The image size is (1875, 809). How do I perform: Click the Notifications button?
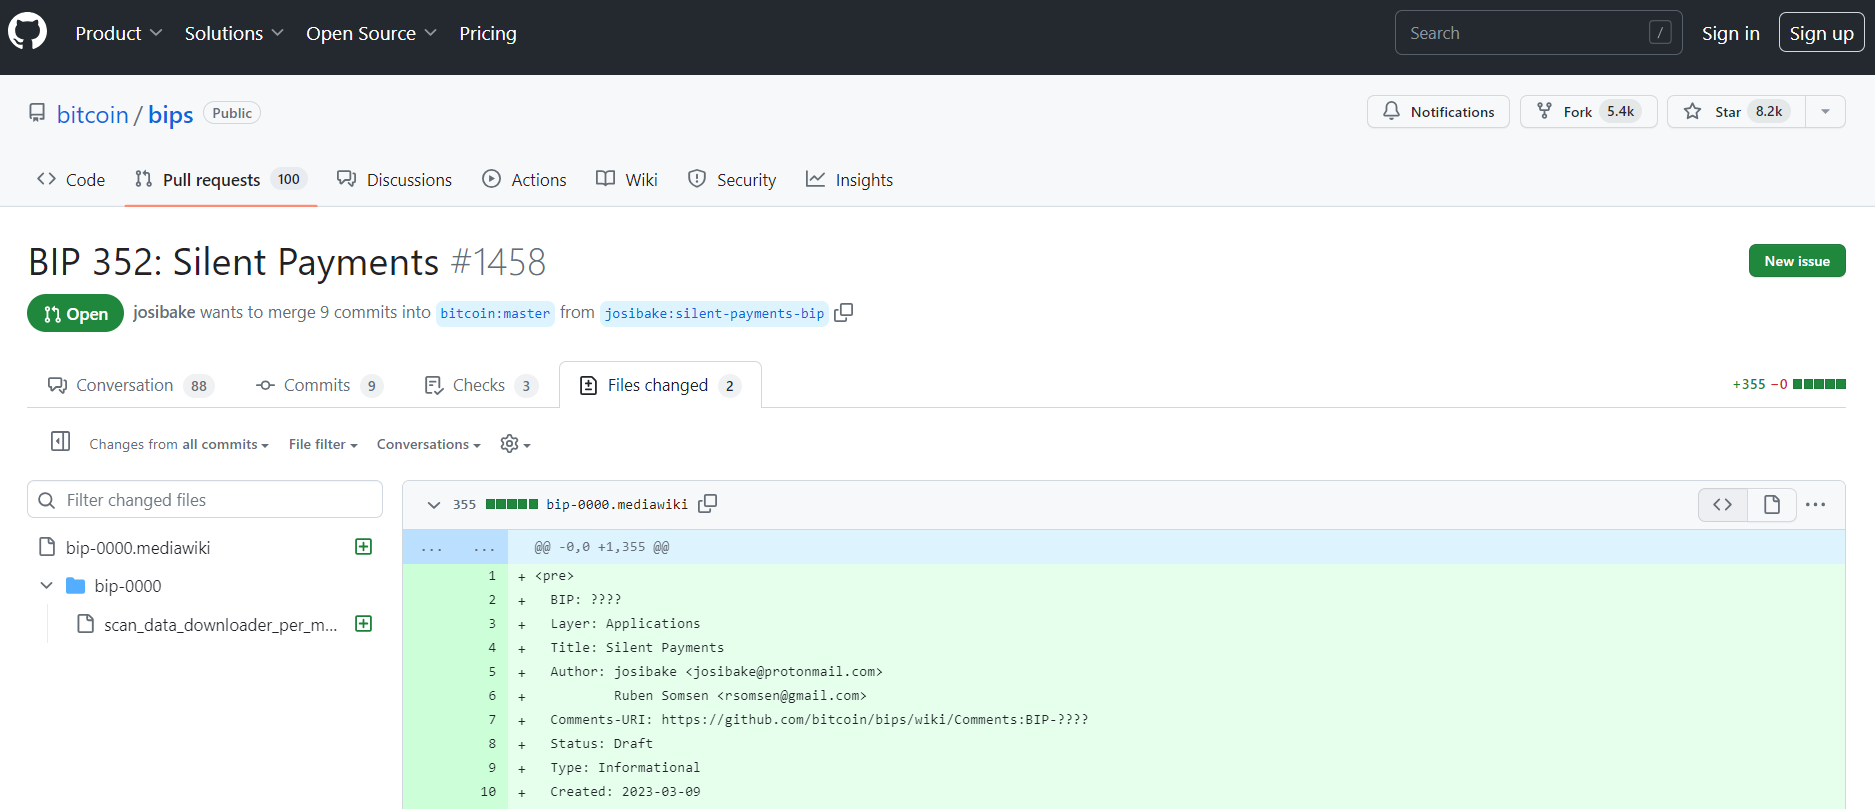(x=1438, y=111)
